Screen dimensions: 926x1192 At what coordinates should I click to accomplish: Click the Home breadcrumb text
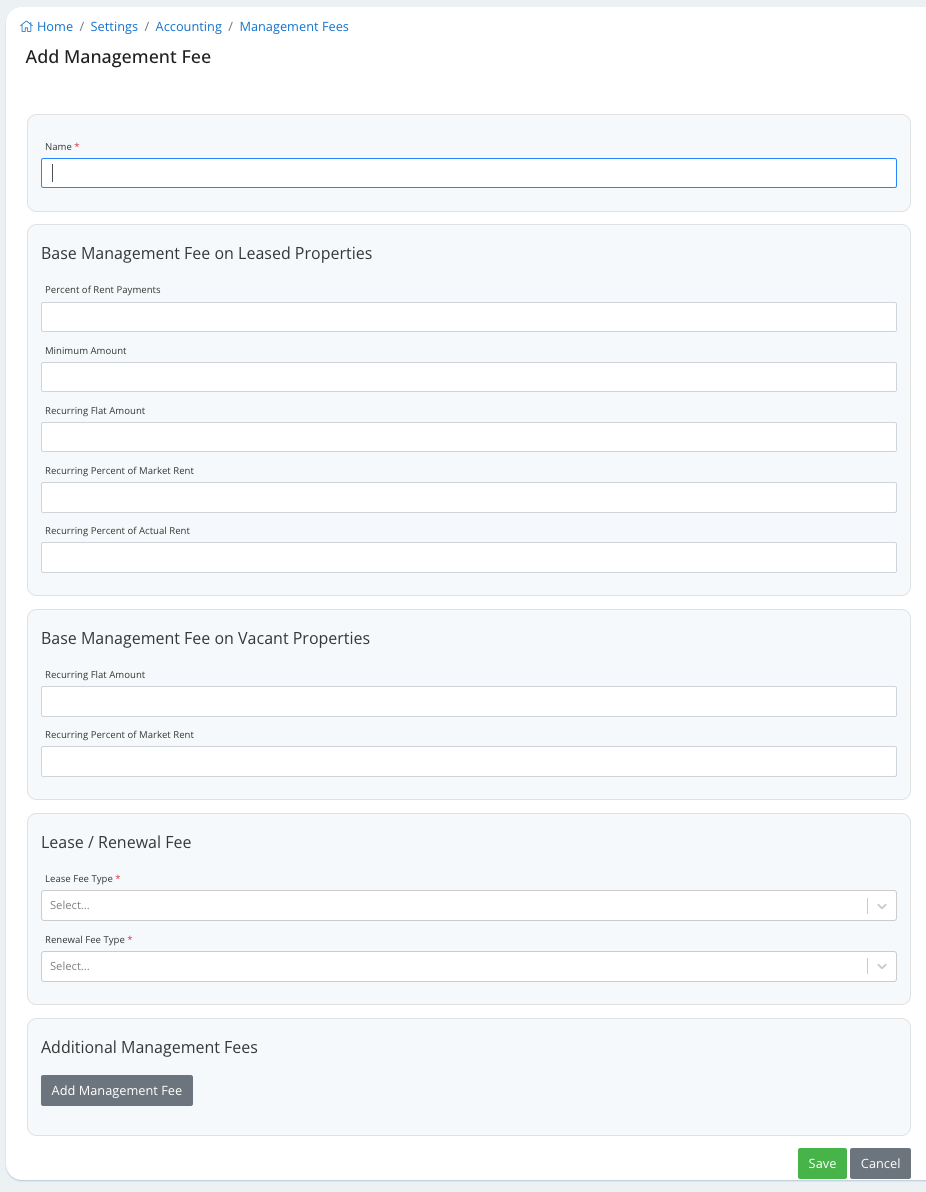tap(55, 26)
